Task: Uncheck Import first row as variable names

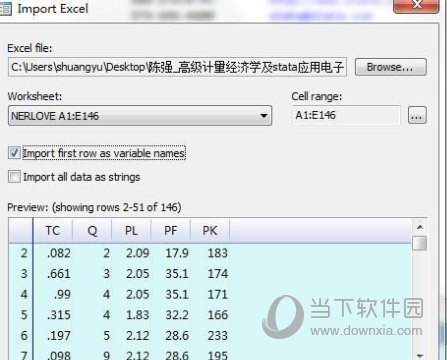Action: coord(14,153)
